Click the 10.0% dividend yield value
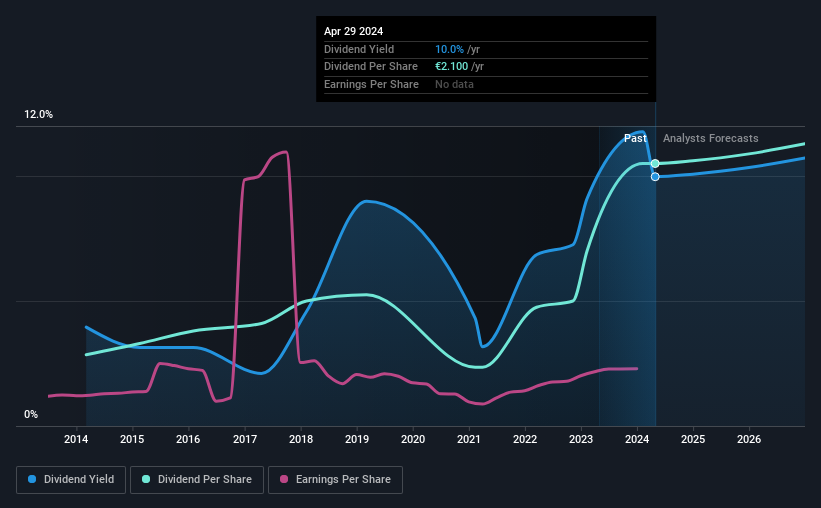Image resolution: width=821 pixels, height=508 pixels. 449,49
